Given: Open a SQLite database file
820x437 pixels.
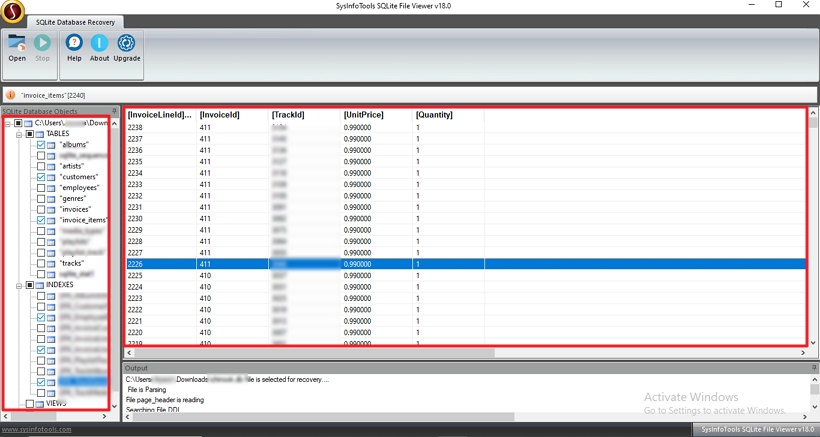Looking at the screenshot, I should [x=17, y=48].
